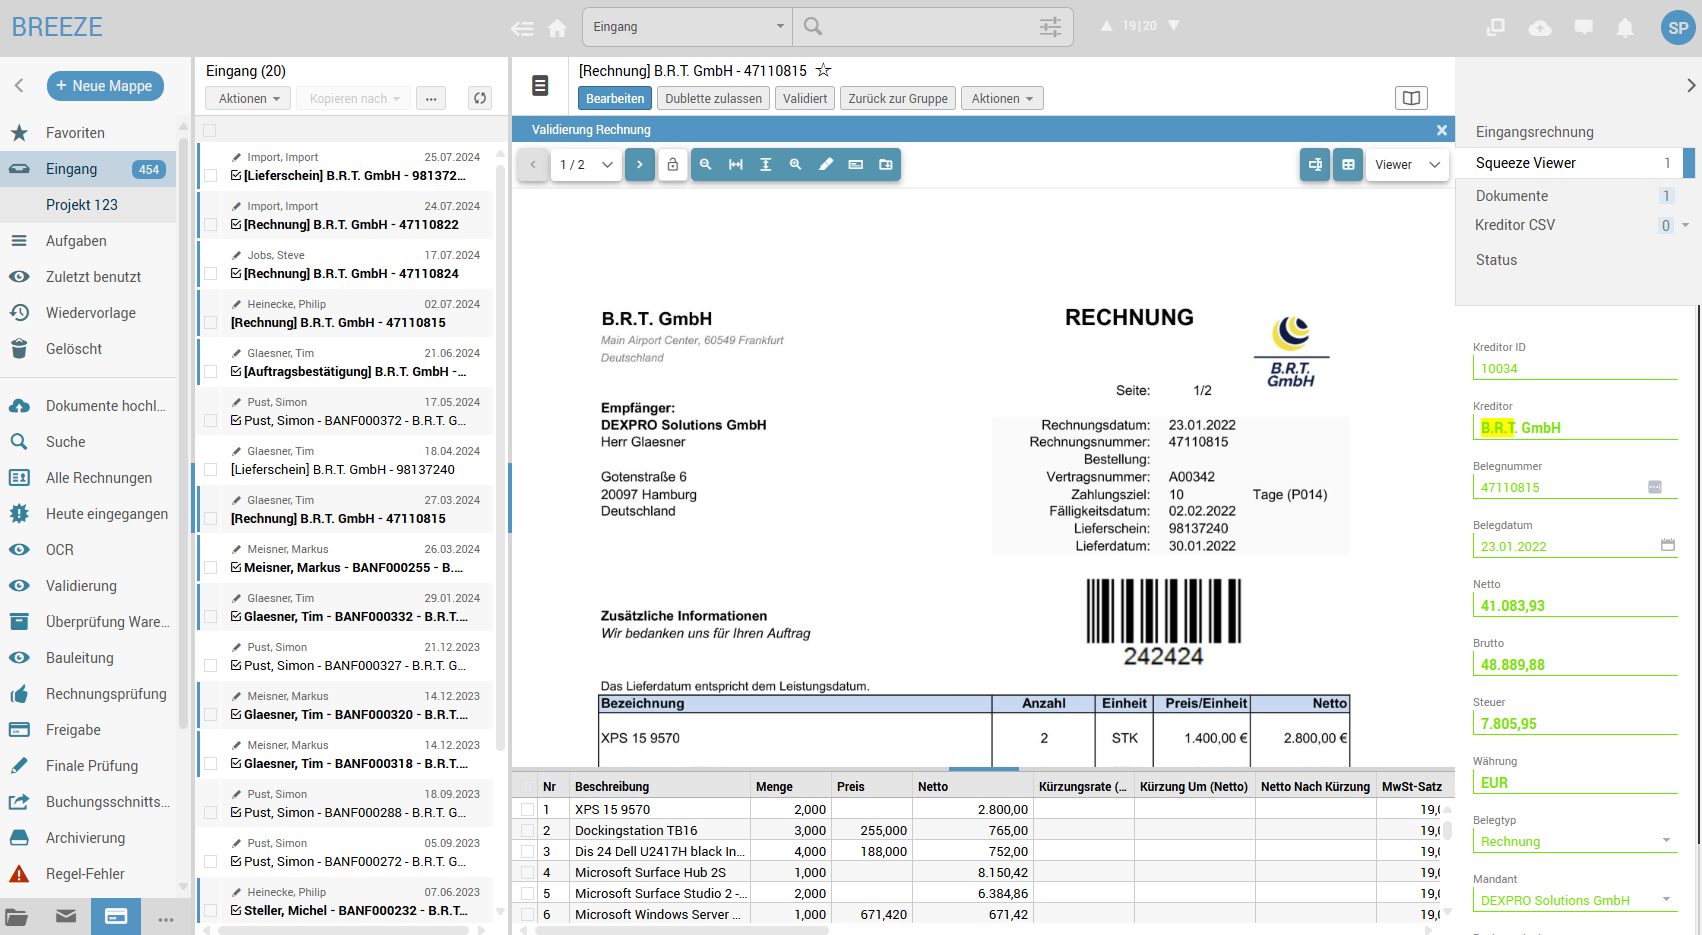Select the checkbox for Lieferschein 981372 entry
1702x935 pixels.
point(210,175)
